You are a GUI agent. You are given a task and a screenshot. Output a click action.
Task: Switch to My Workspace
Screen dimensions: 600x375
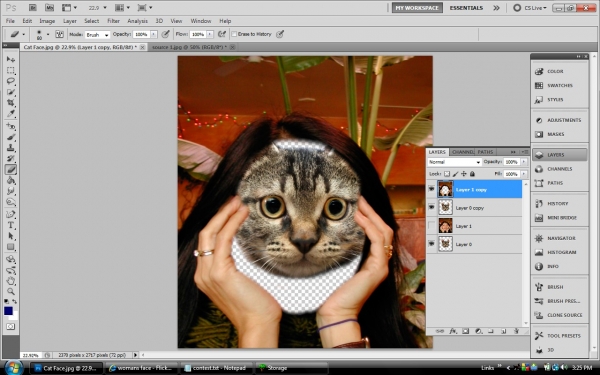pyautogui.click(x=417, y=8)
